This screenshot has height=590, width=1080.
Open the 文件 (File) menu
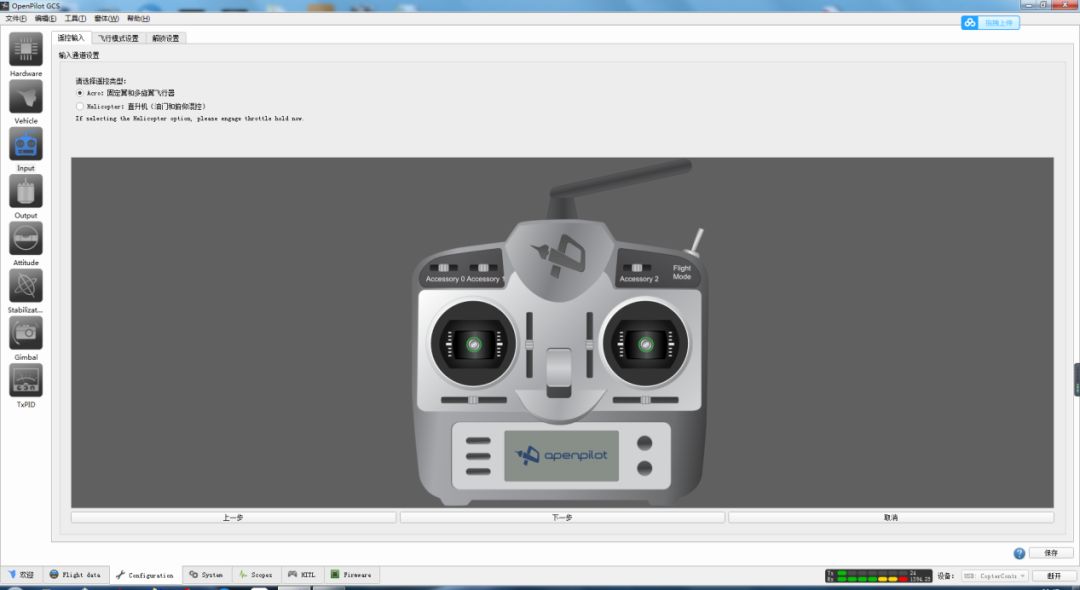point(16,19)
